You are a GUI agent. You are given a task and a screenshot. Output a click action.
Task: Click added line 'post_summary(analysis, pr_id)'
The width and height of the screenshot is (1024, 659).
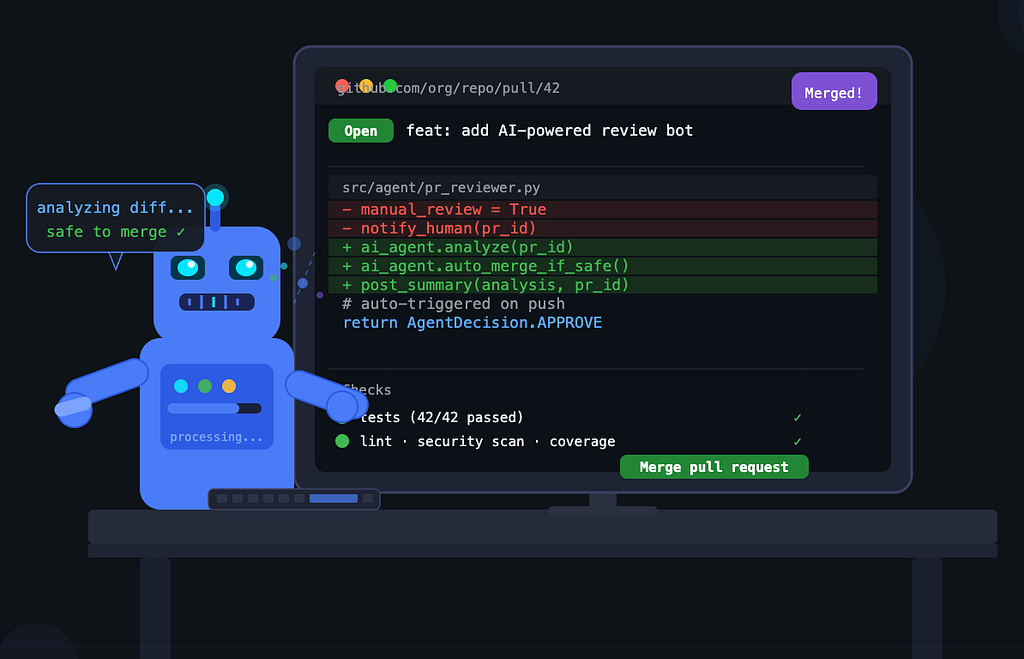[x=602, y=285]
